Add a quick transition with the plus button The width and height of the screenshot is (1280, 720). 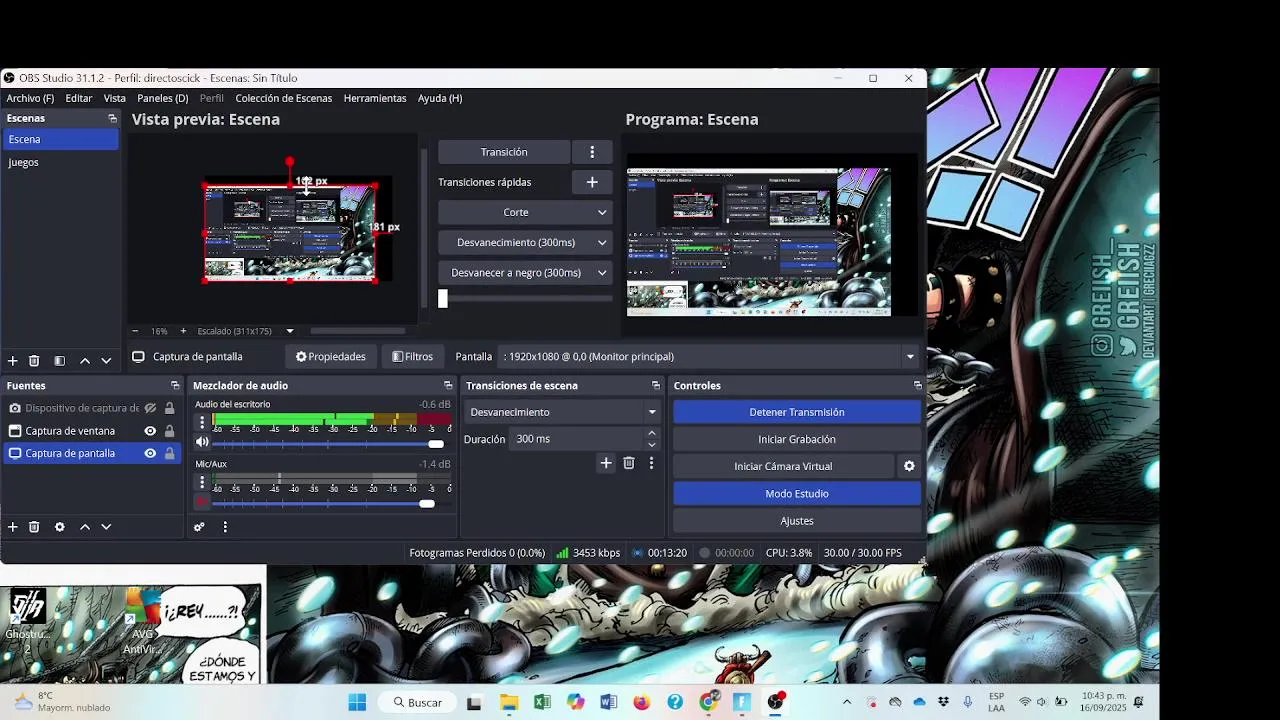(592, 182)
